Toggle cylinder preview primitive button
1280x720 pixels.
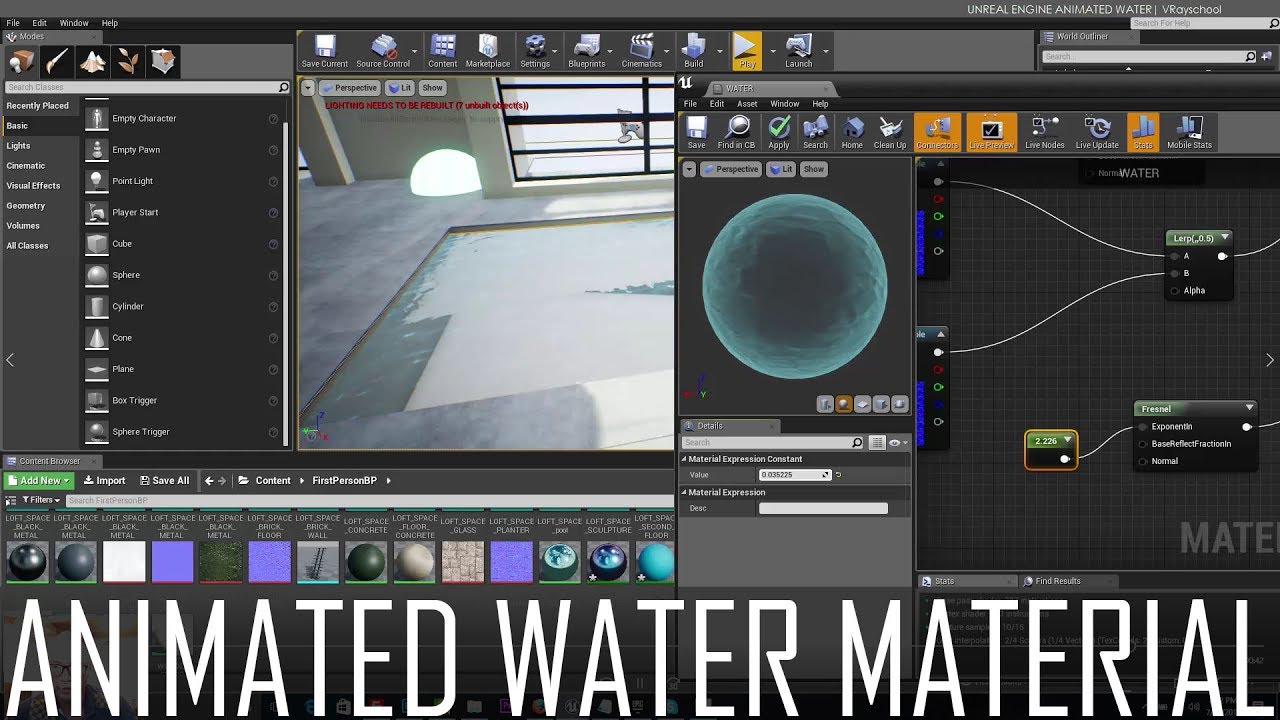[824, 404]
